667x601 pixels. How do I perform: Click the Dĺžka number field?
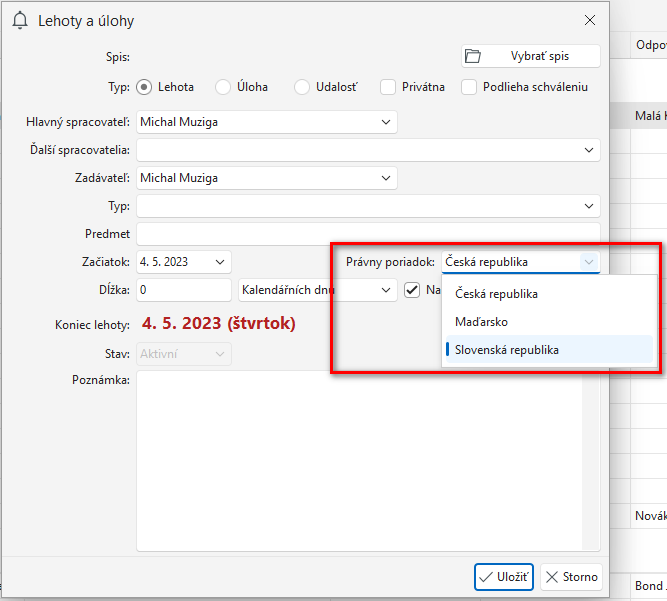coord(184,290)
